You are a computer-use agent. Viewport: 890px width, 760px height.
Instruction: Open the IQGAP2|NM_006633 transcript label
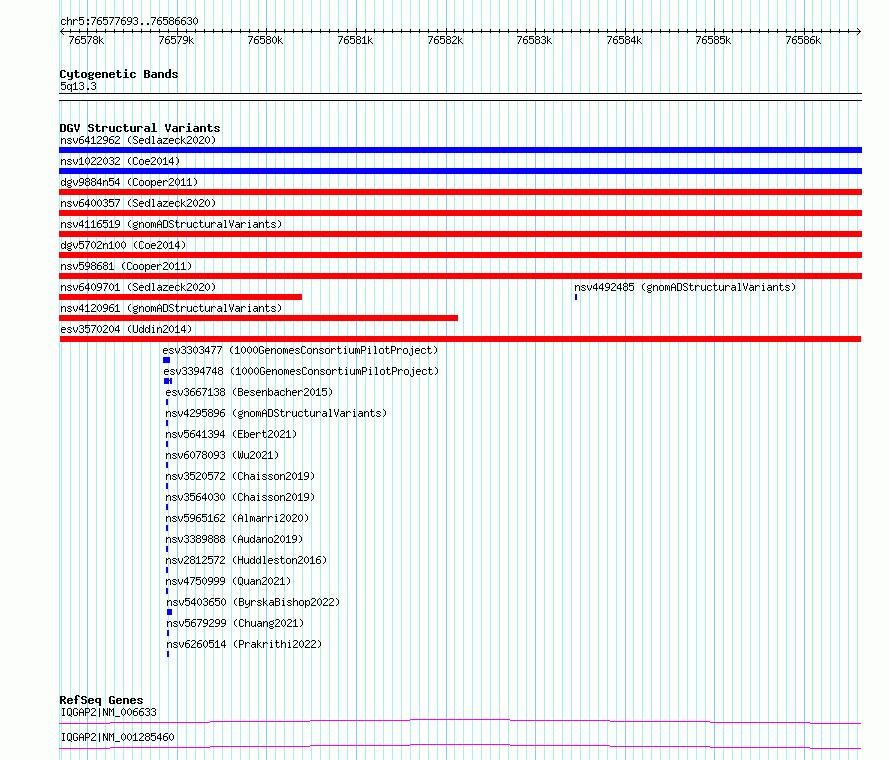coord(108,712)
